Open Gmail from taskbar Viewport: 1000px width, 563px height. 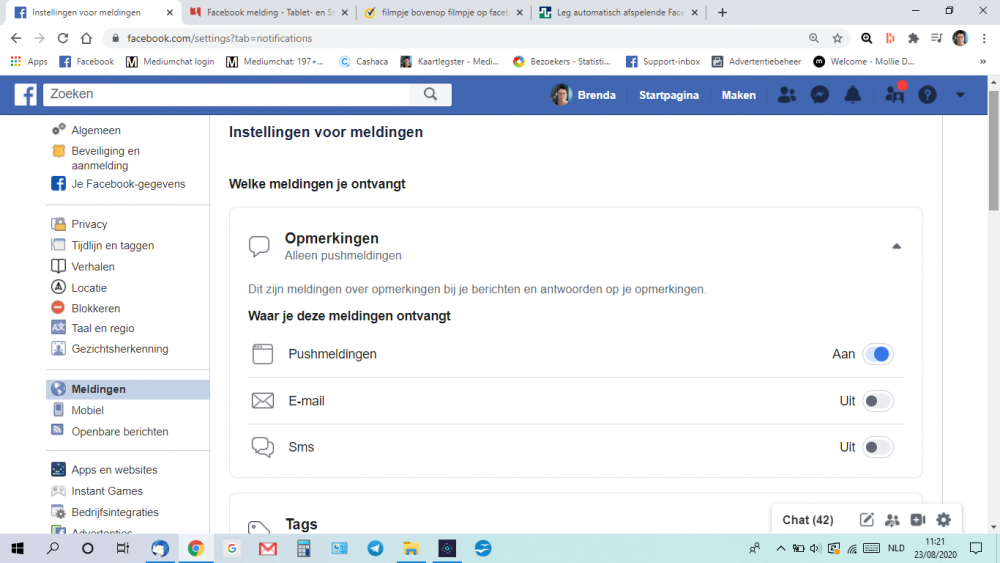(x=268, y=548)
